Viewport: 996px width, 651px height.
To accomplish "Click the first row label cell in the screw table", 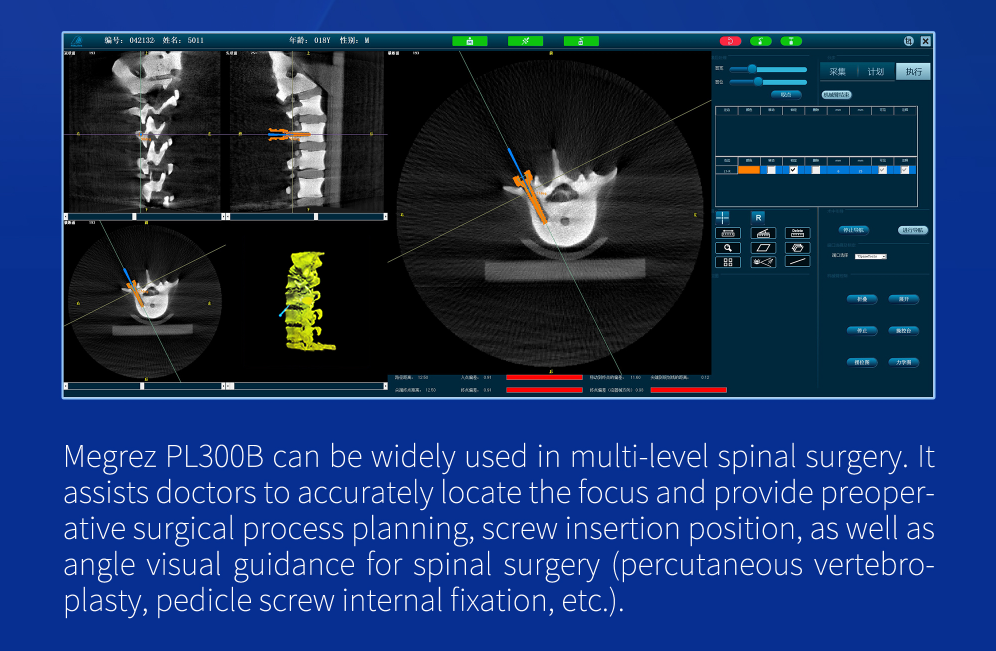I will pyautogui.click(x=727, y=170).
